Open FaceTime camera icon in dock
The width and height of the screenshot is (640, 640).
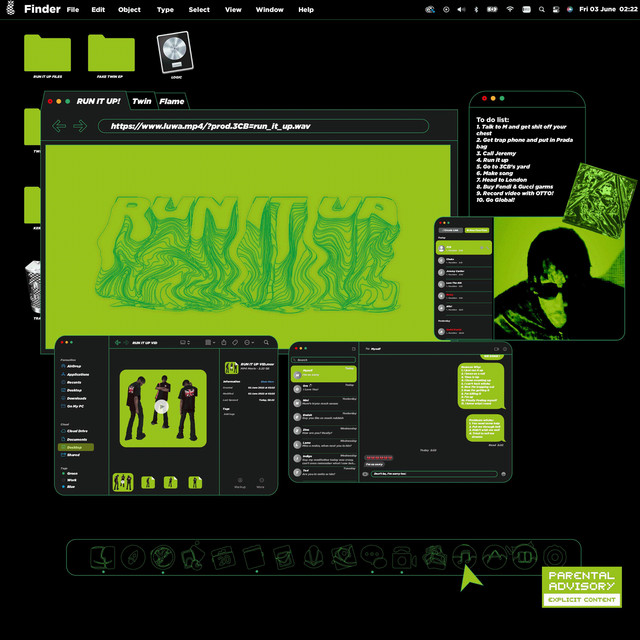coord(403,557)
